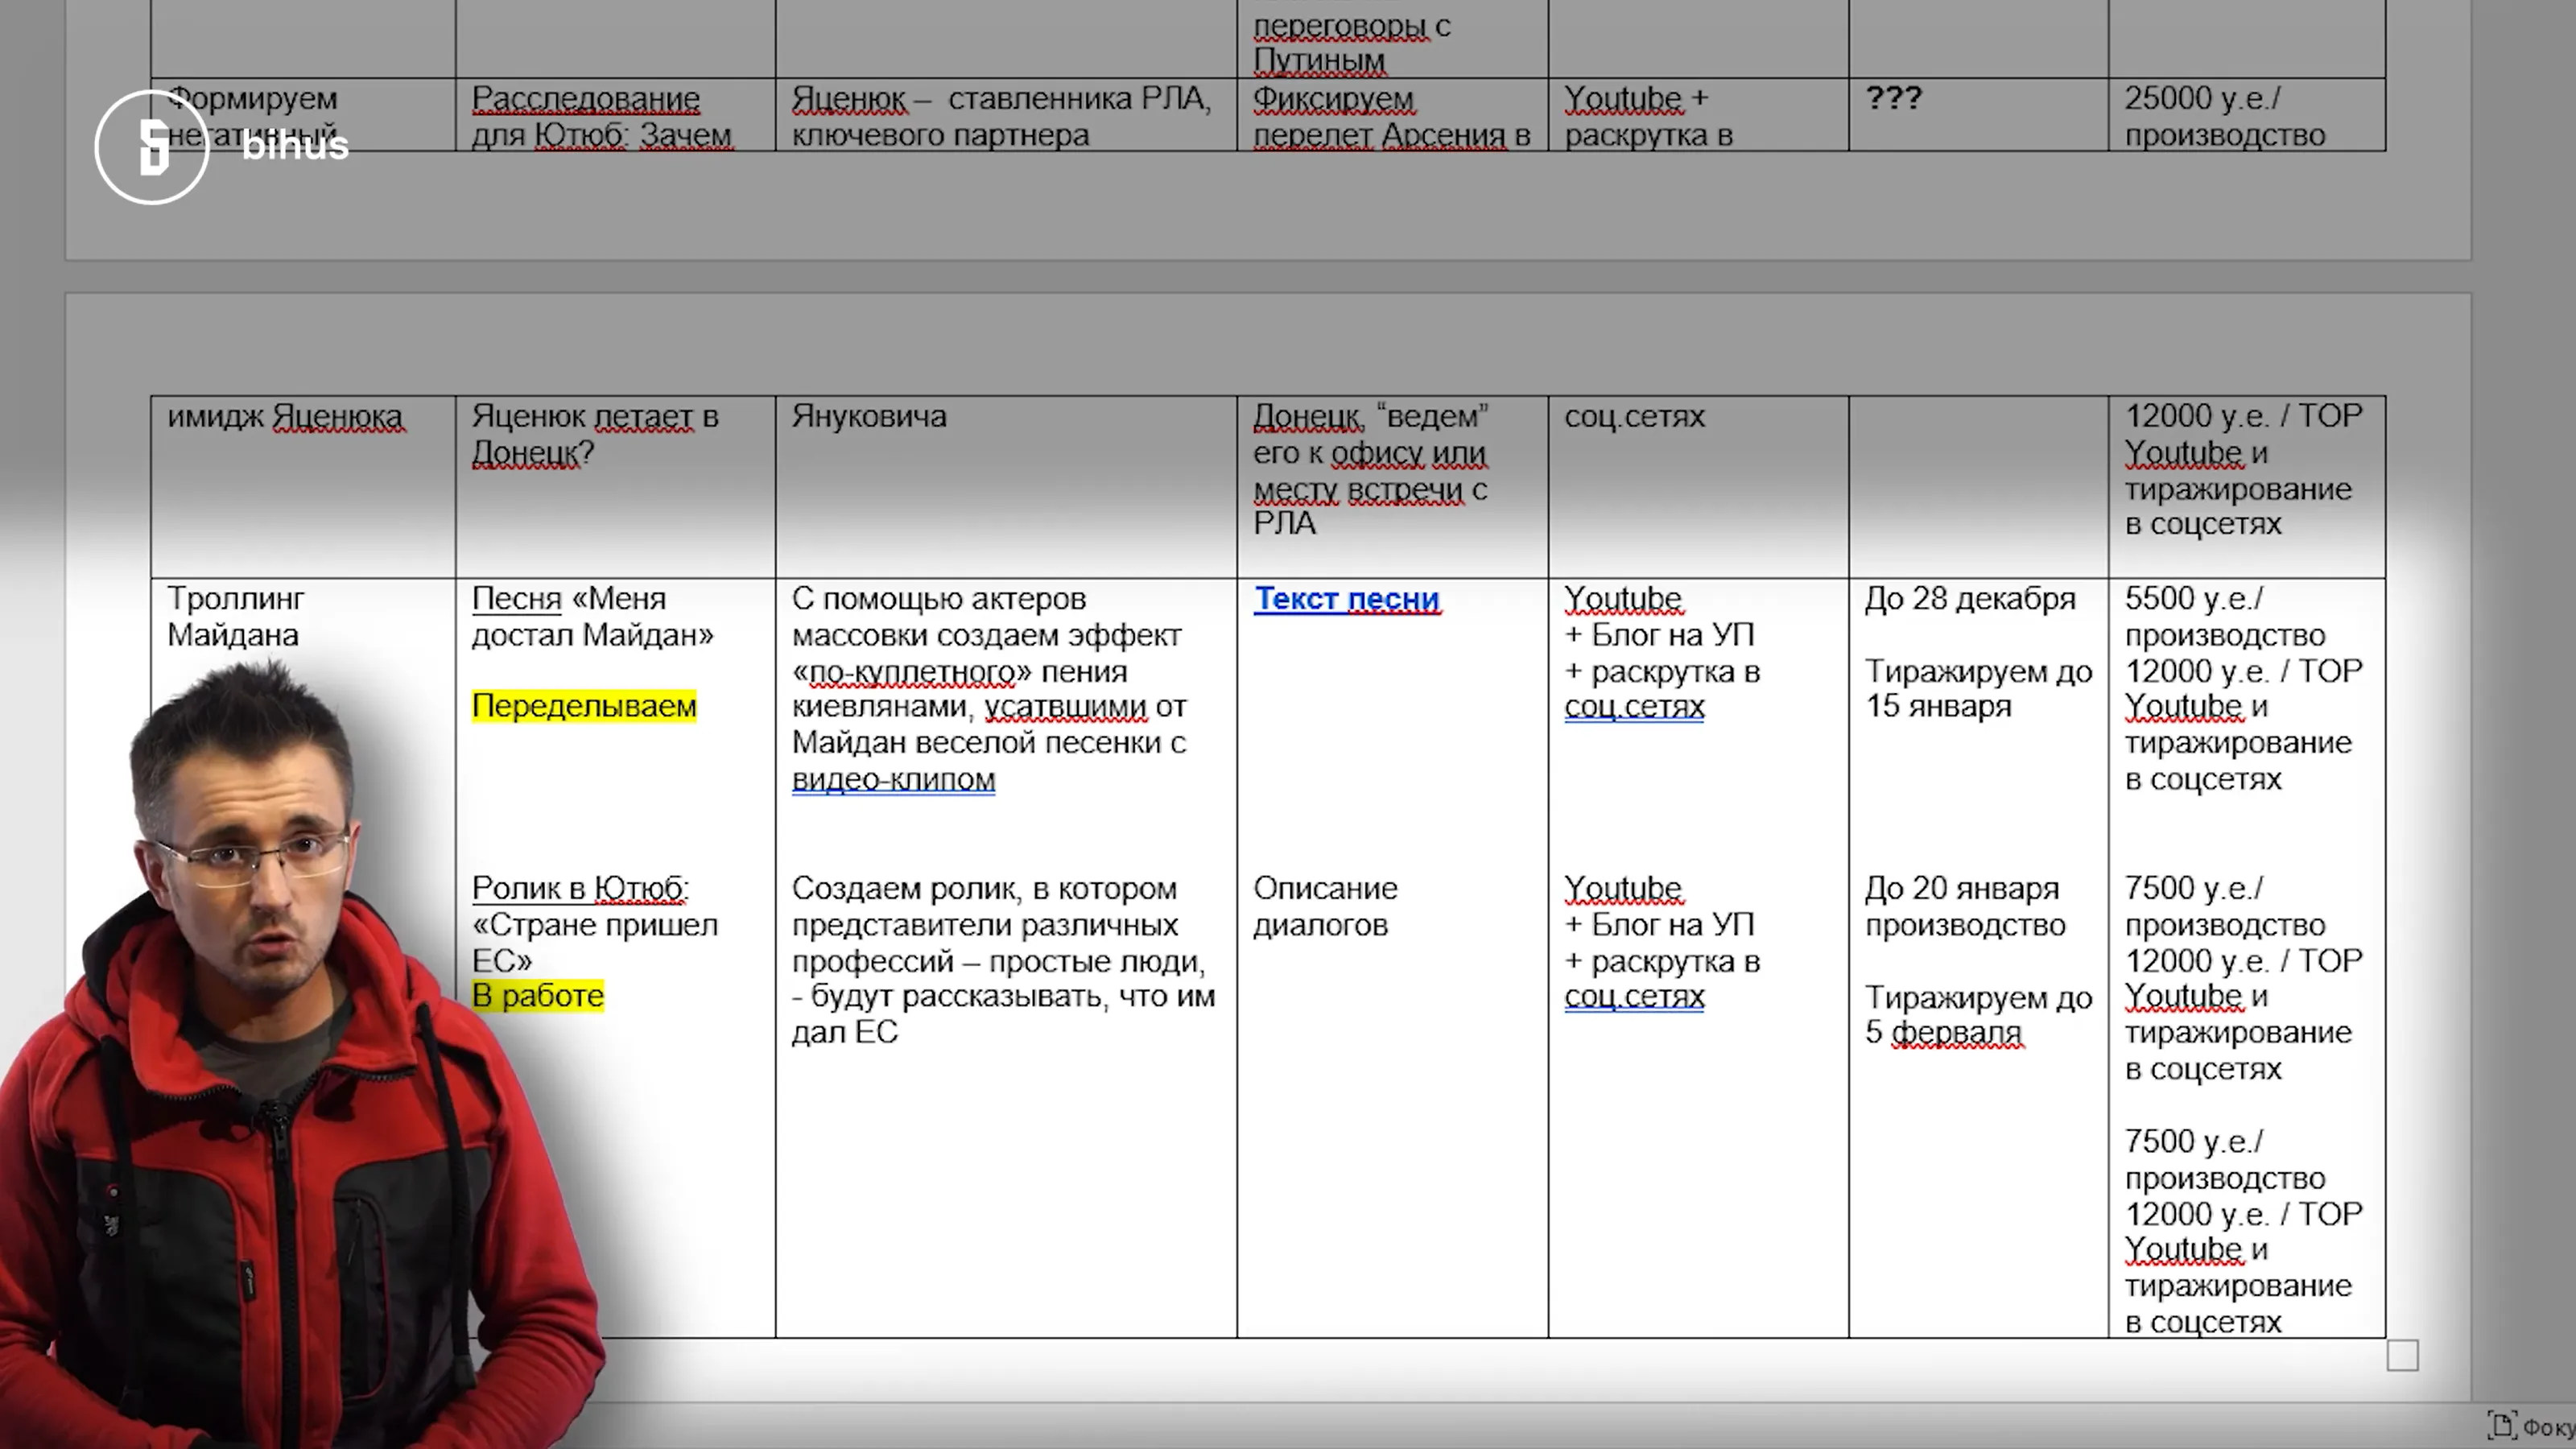Click the cost text "25000 у.е./ производство"
2576x1449 pixels.
tap(2225, 116)
